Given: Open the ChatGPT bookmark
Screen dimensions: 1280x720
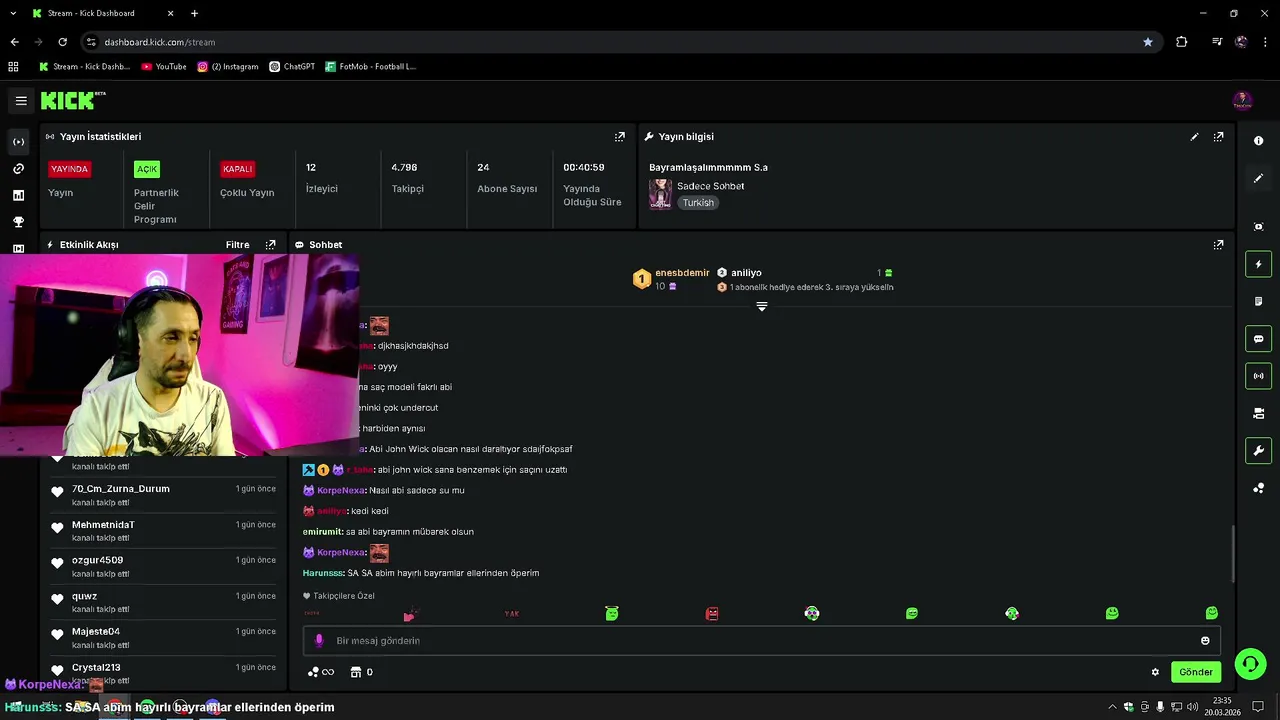Looking at the screenshot, I should pyautogui.click(x=292, y=67).
